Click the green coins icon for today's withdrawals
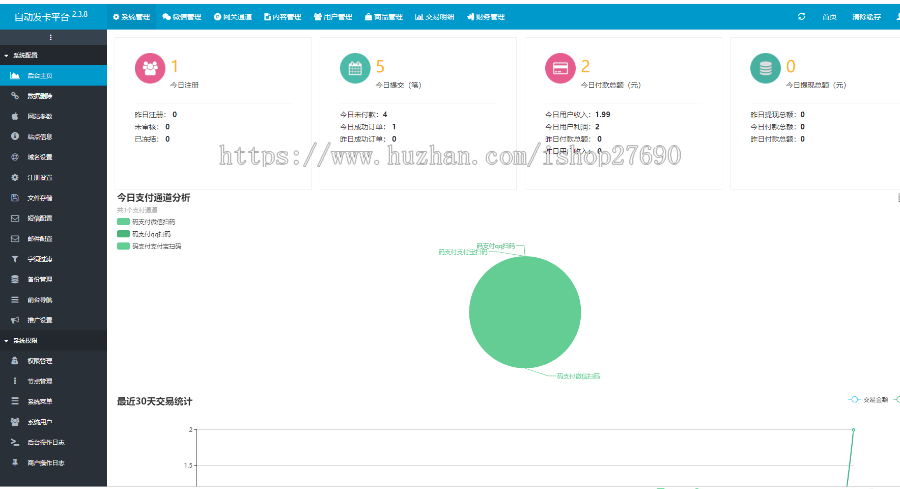The image size is (900, 489). [765, 68]
